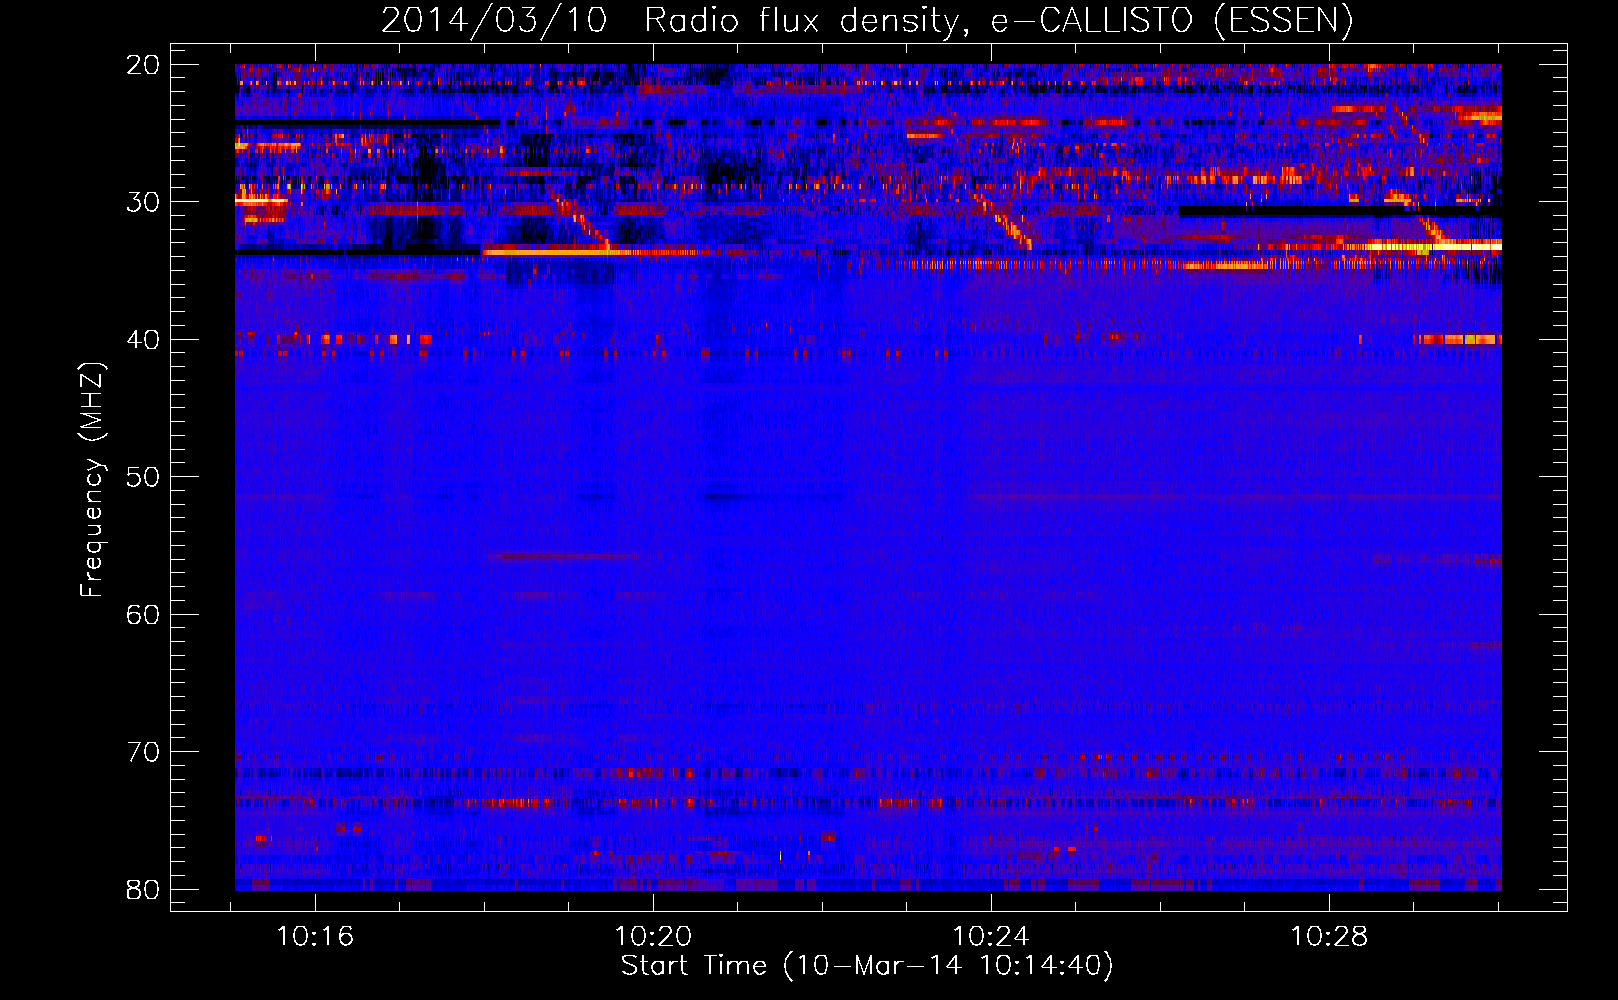Click the date '2014/03/10' in the title

click(x=494, y=20)
